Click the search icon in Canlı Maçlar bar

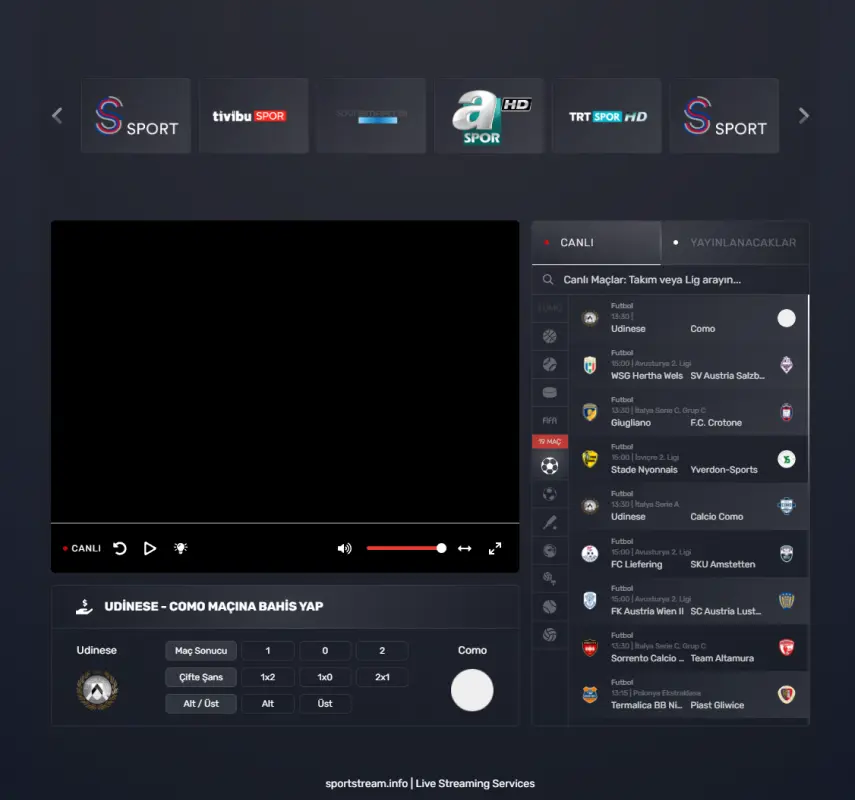(x=547, y=279)
